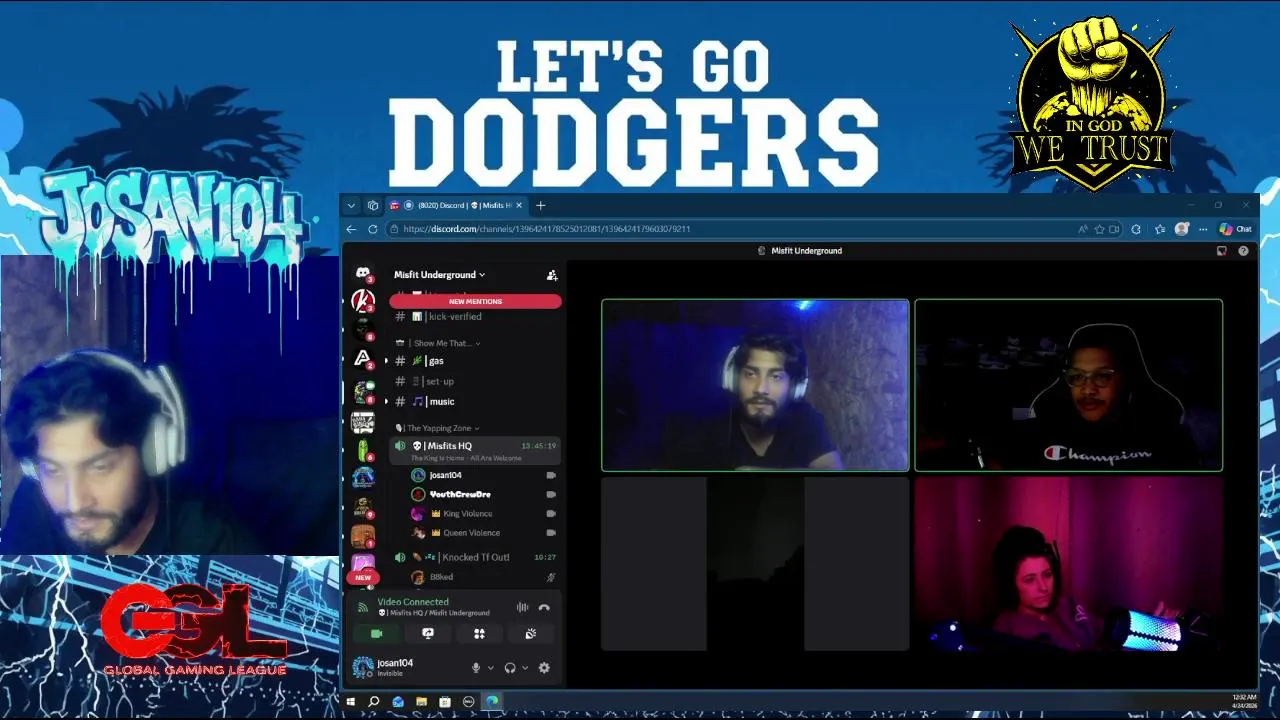
Task: Open the Discord inbox icon at top right
Action: coord(1221,251)
